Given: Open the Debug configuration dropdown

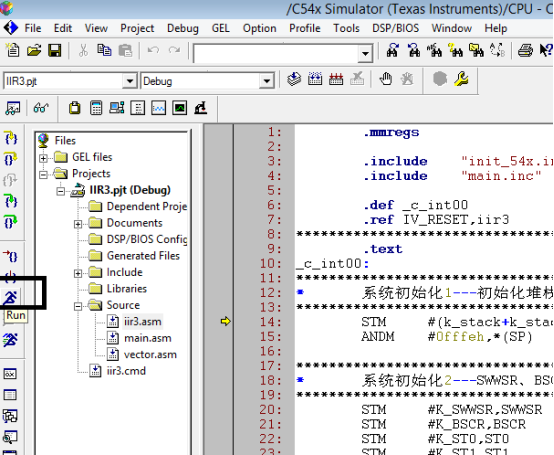Looking at the screenshot, I should (266, 81).
